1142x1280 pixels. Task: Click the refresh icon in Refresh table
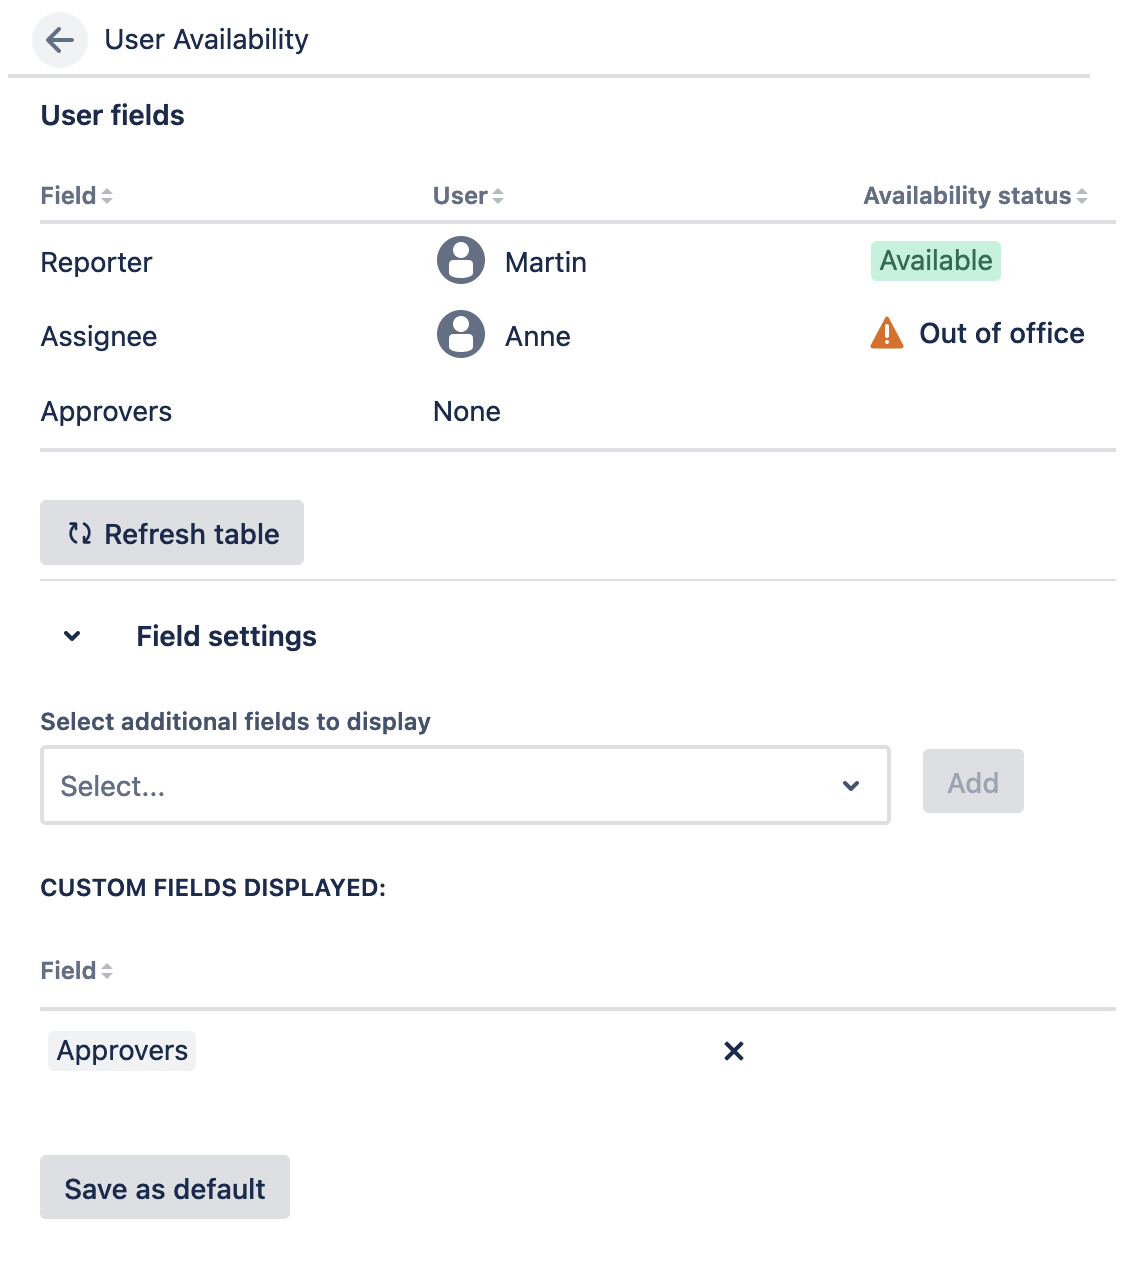click(79, 533)
